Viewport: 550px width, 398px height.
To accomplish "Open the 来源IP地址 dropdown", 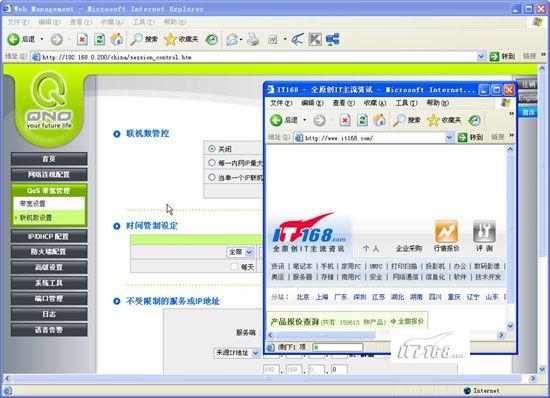I will 256,353.
